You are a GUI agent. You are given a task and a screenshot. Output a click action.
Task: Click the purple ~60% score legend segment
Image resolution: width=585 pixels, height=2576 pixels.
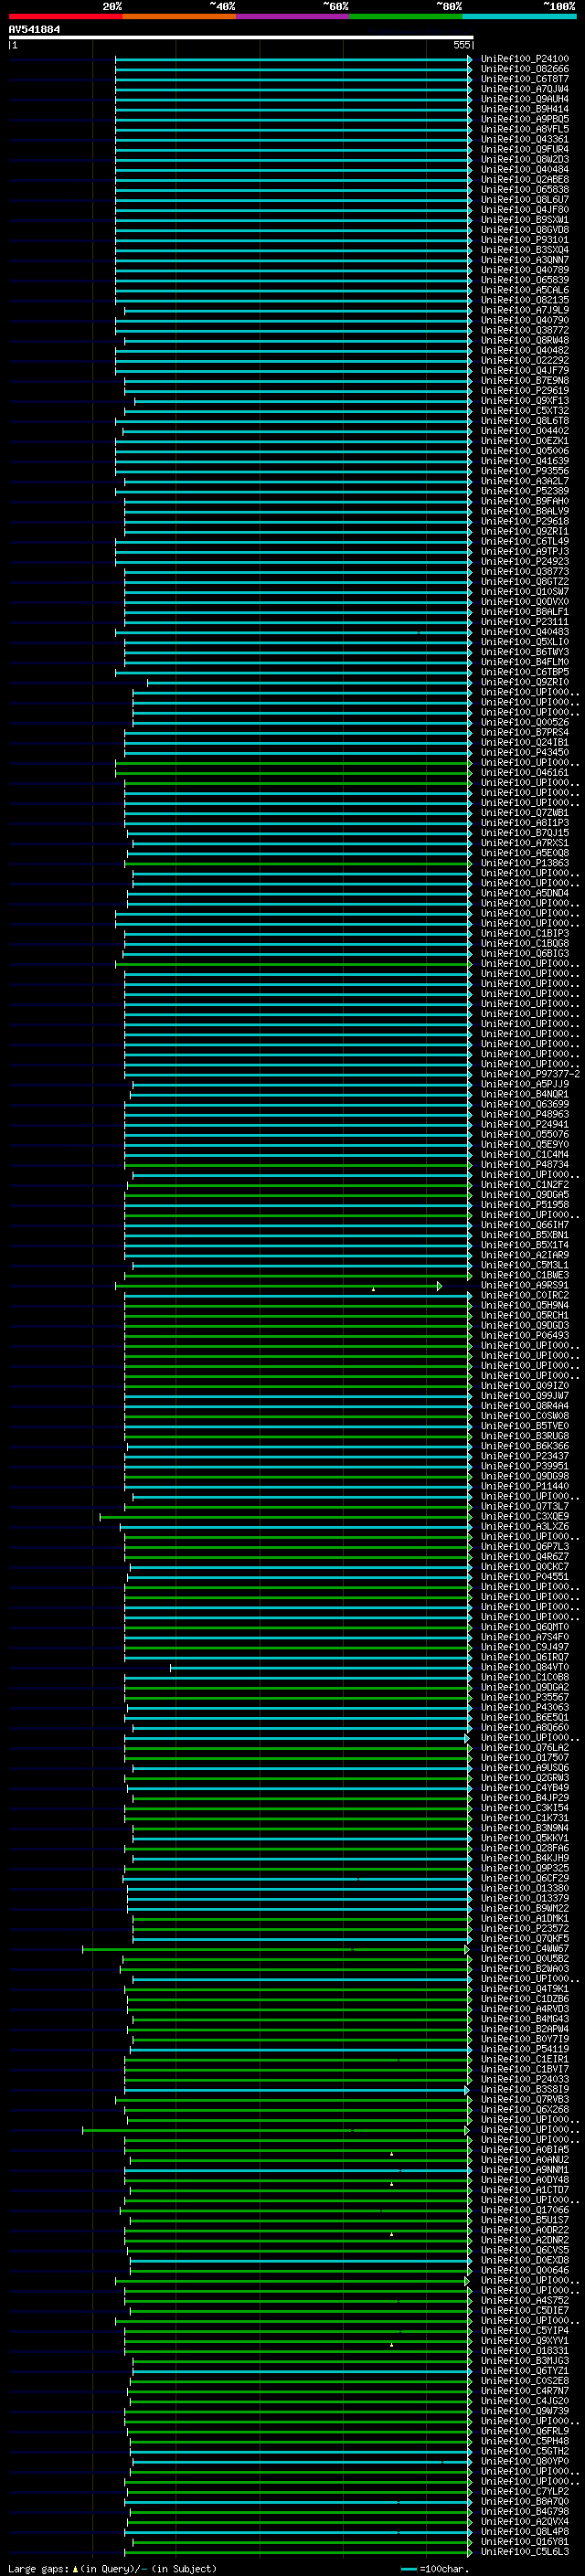click(x=293, y=16)
